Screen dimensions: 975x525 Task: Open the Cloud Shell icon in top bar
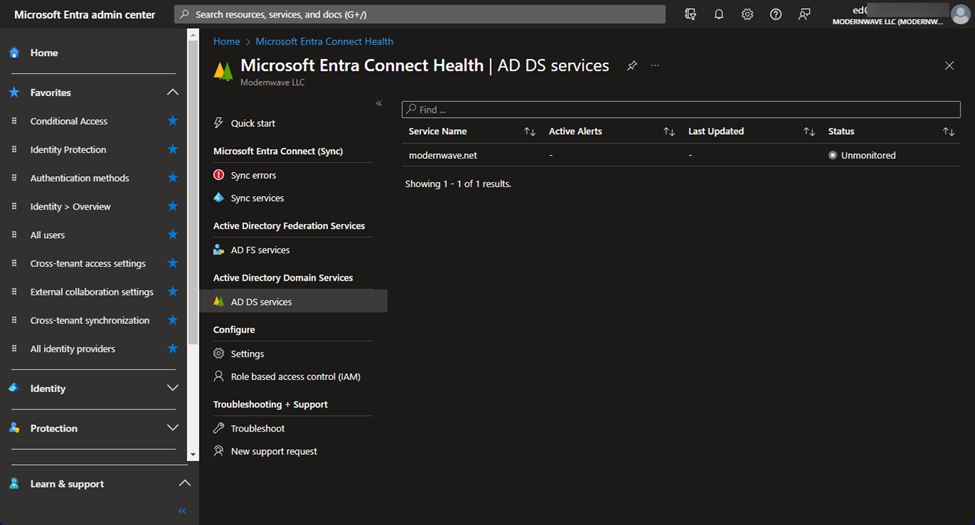[x=690, y=14]
